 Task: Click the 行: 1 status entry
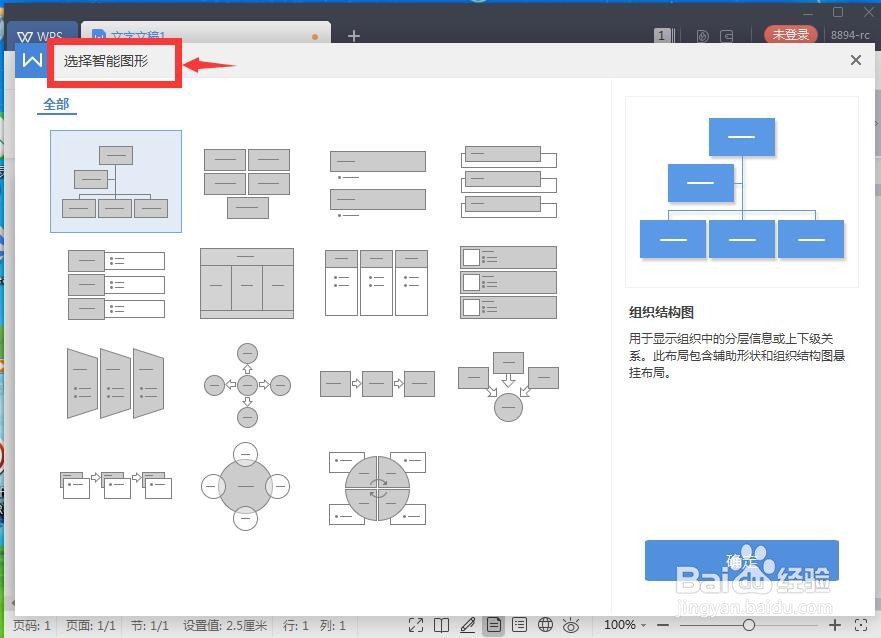[x=296, y=625]
